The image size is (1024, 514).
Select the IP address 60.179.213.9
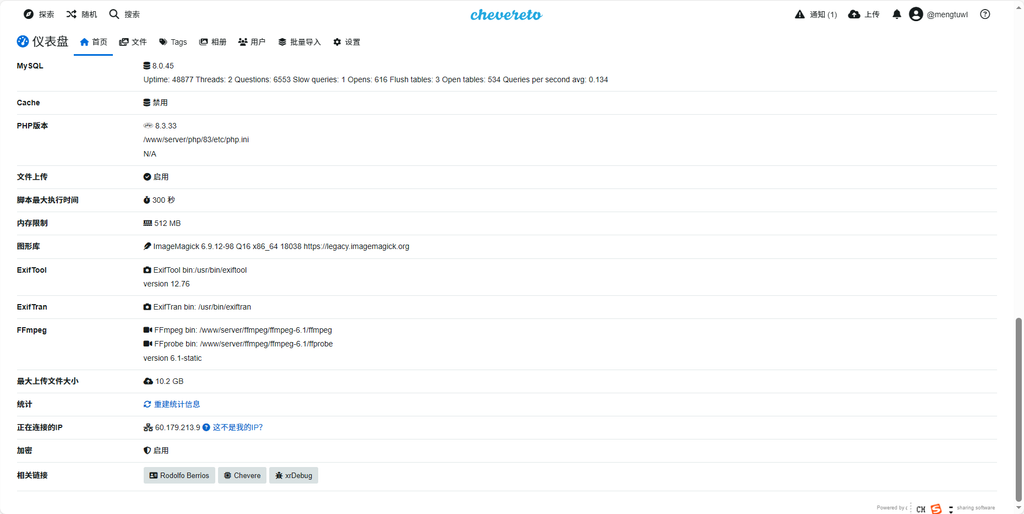(177, 427)
